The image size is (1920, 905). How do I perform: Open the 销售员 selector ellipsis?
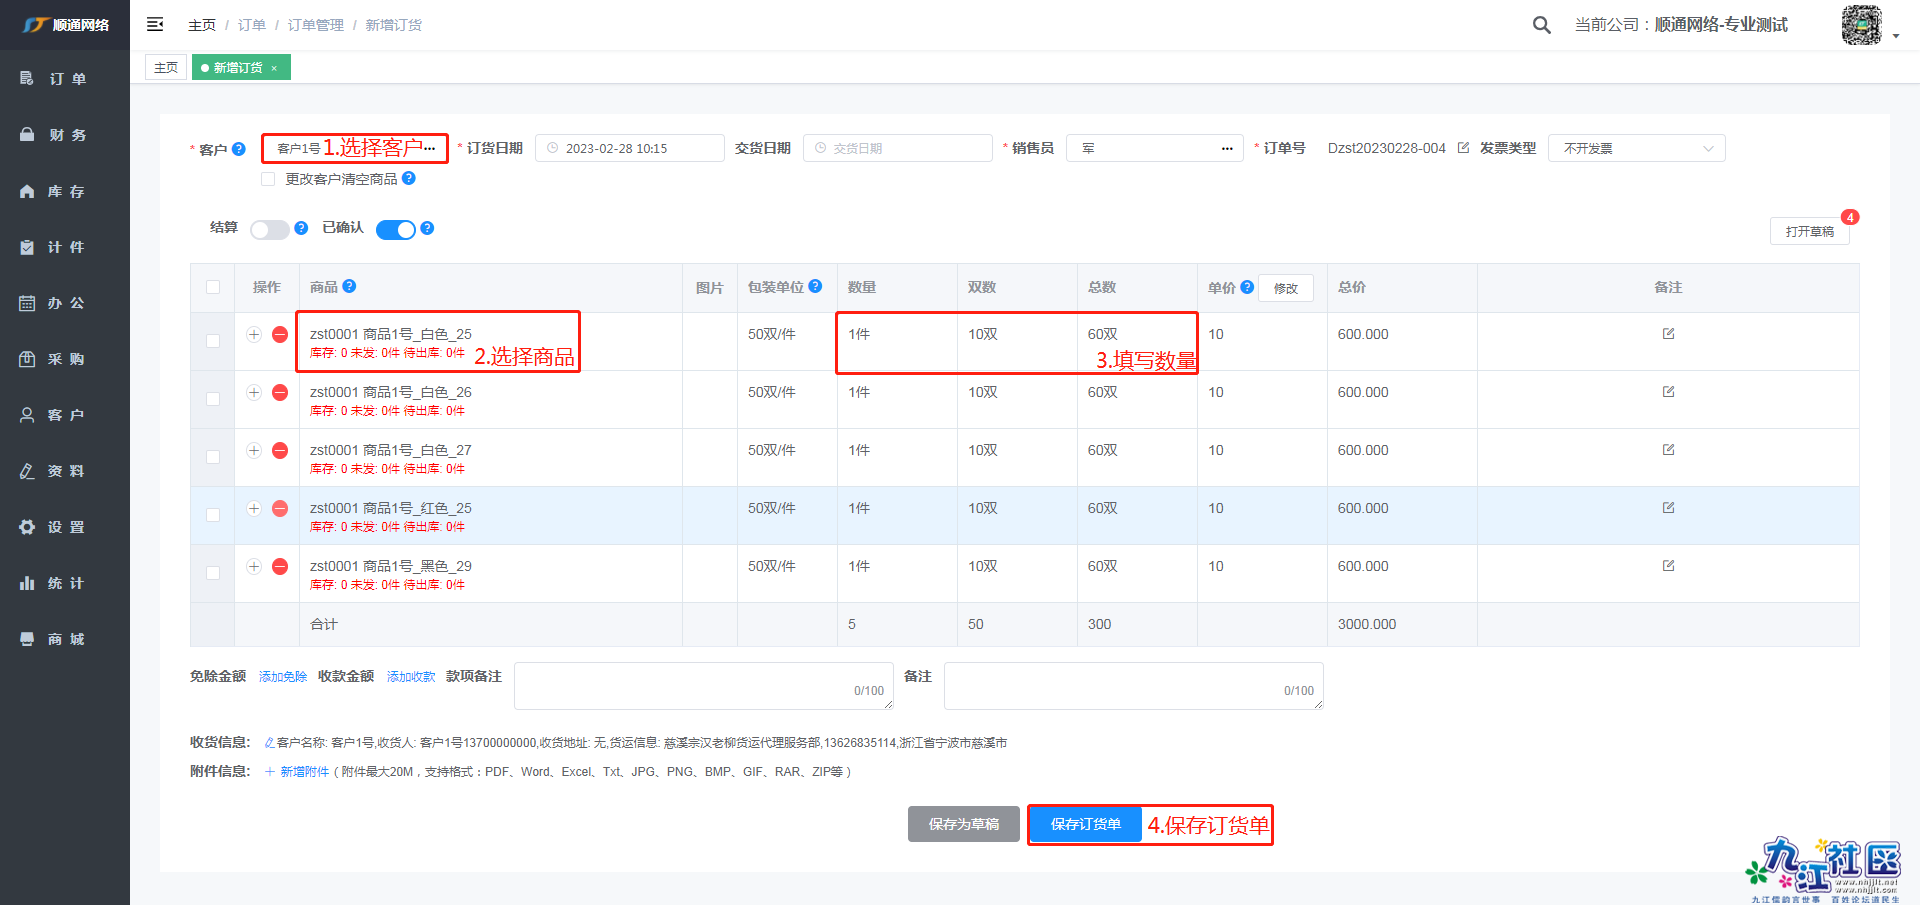1227,148
